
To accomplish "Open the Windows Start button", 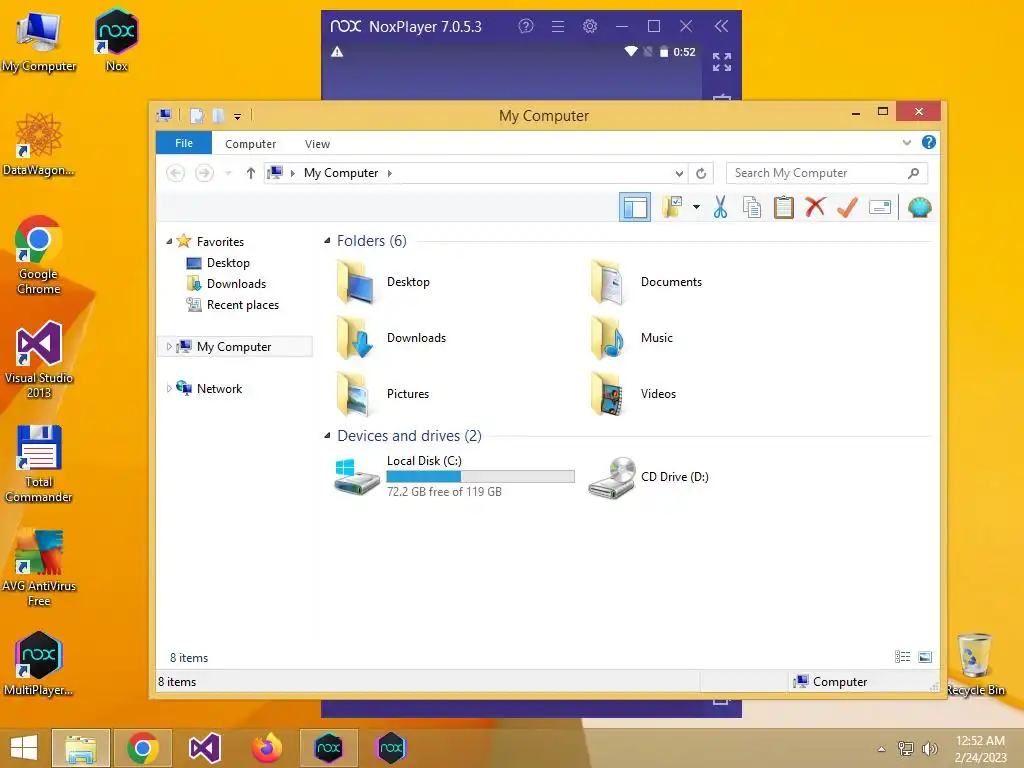I will tap(24, 748).
